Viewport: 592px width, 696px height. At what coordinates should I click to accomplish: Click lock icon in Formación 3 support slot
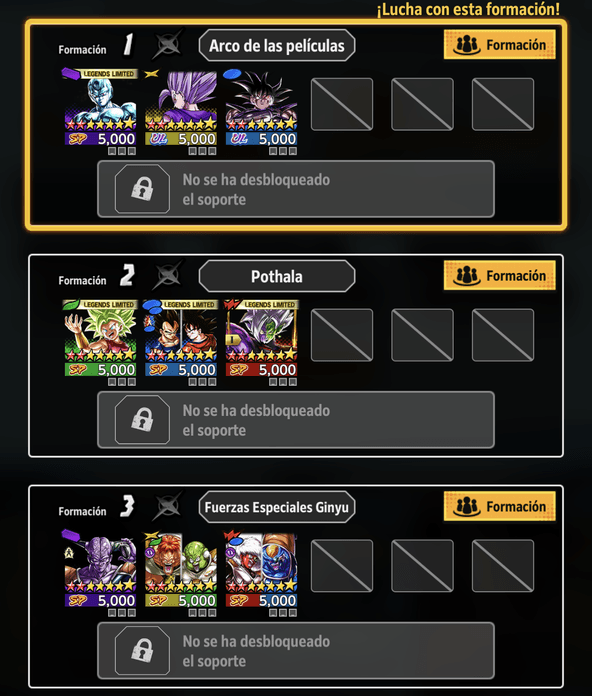(x=142, y=650)
